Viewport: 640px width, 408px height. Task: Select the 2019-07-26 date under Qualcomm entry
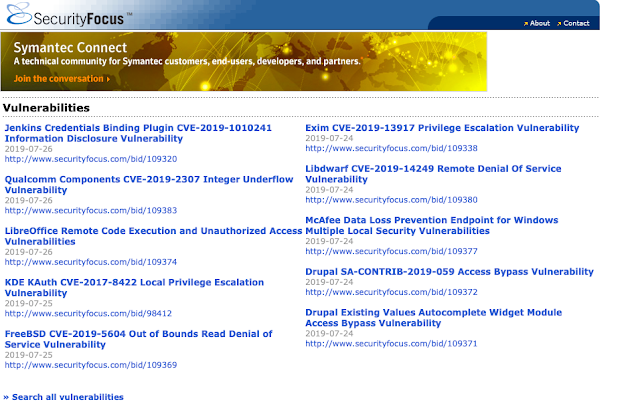(29, 200)
